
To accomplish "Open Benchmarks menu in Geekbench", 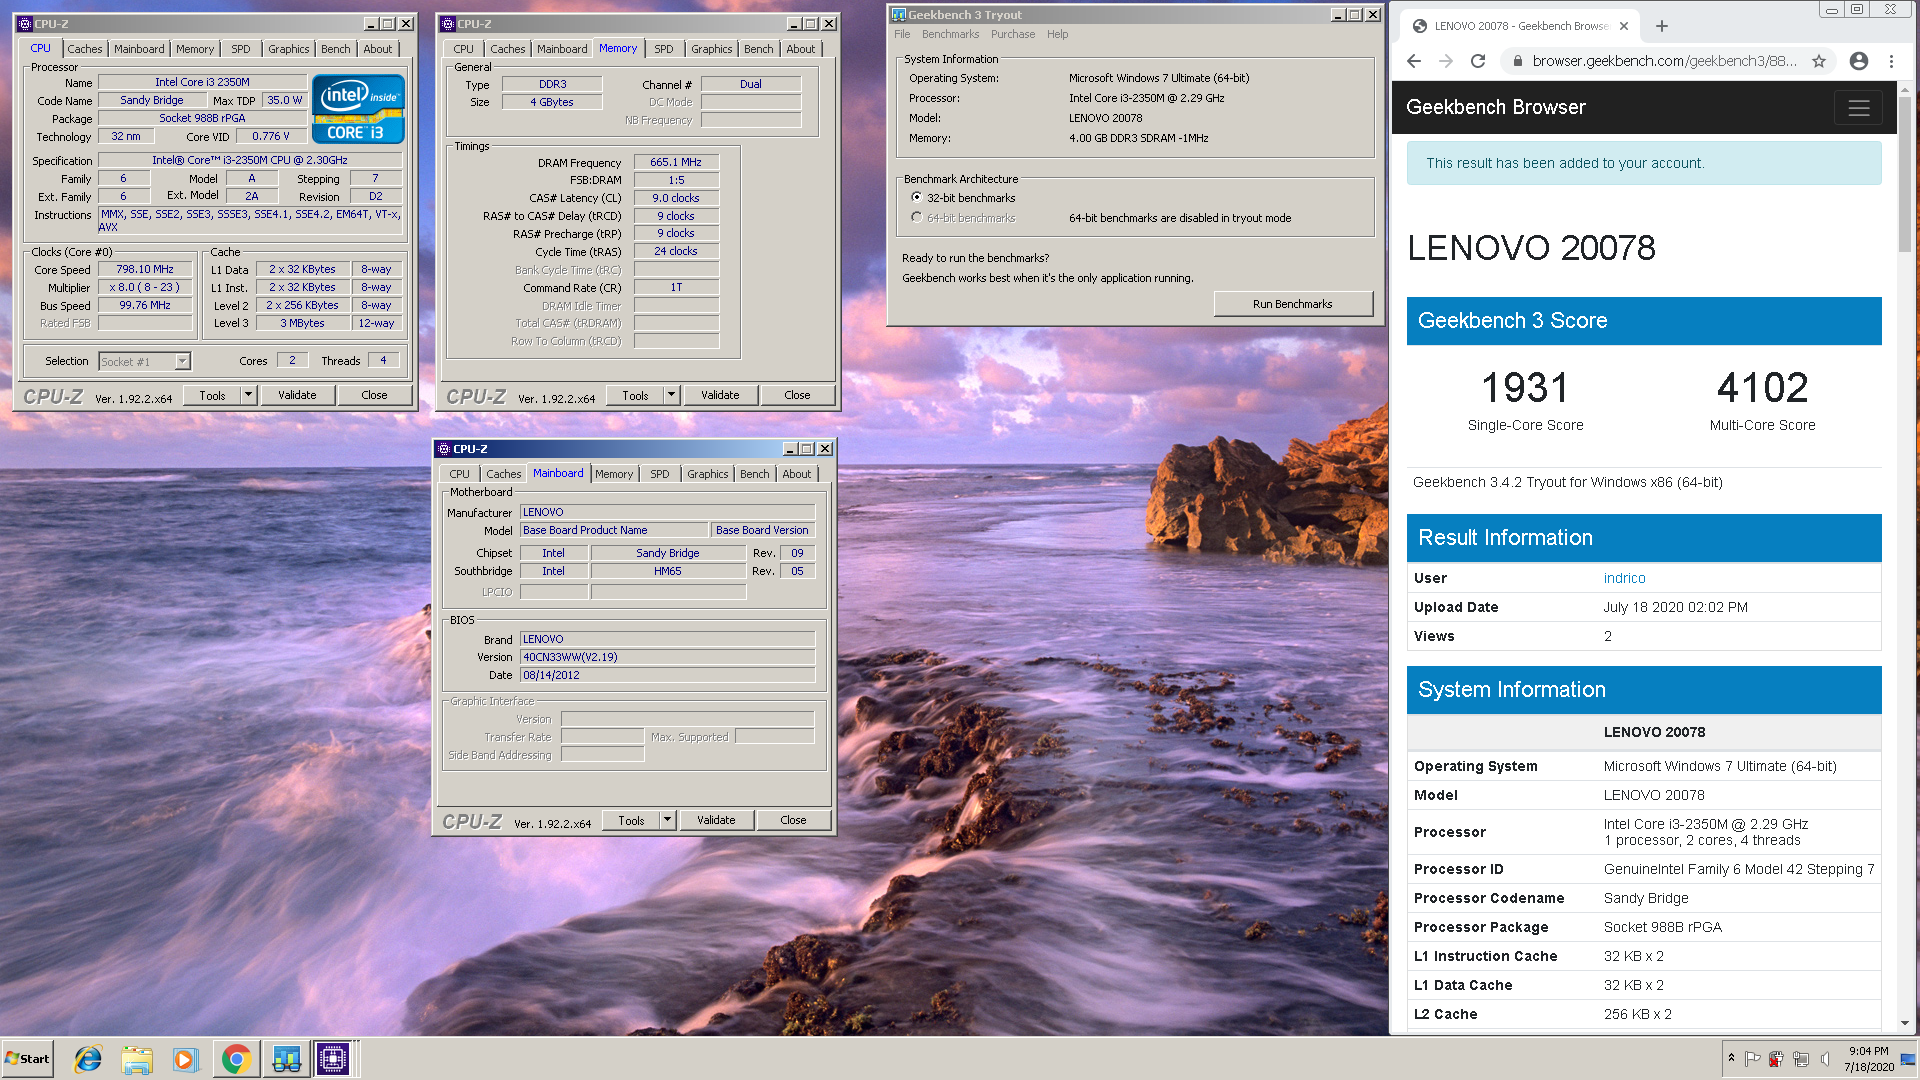I will (x=950, y=34).
